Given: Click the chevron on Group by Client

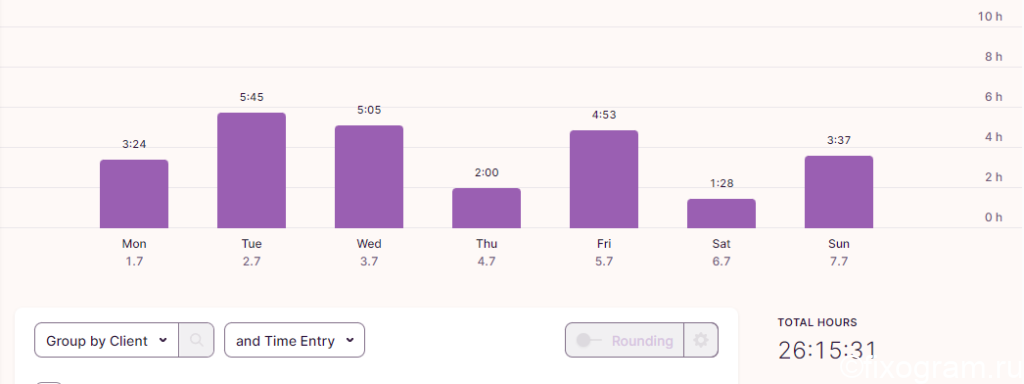Looking at the screenshot, I should click(163, 340).
